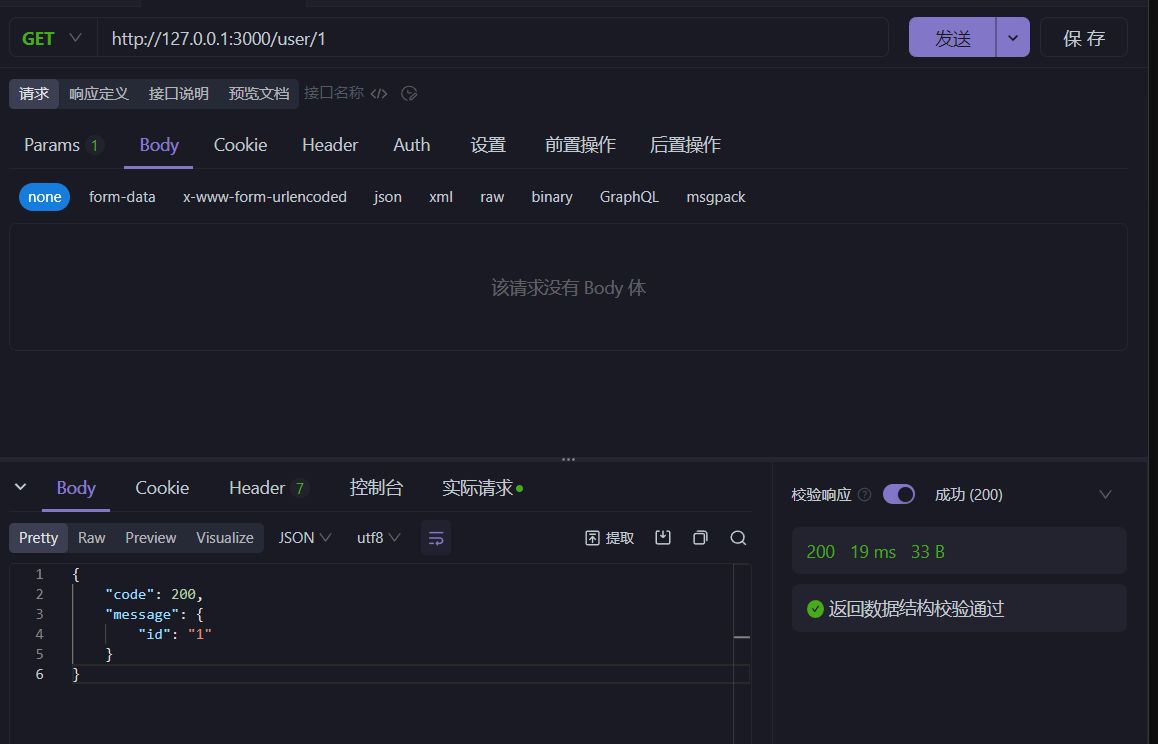Expand the arrow next to 发送
Viewport: 1158px width, 744px height.
pos(1013,38)
